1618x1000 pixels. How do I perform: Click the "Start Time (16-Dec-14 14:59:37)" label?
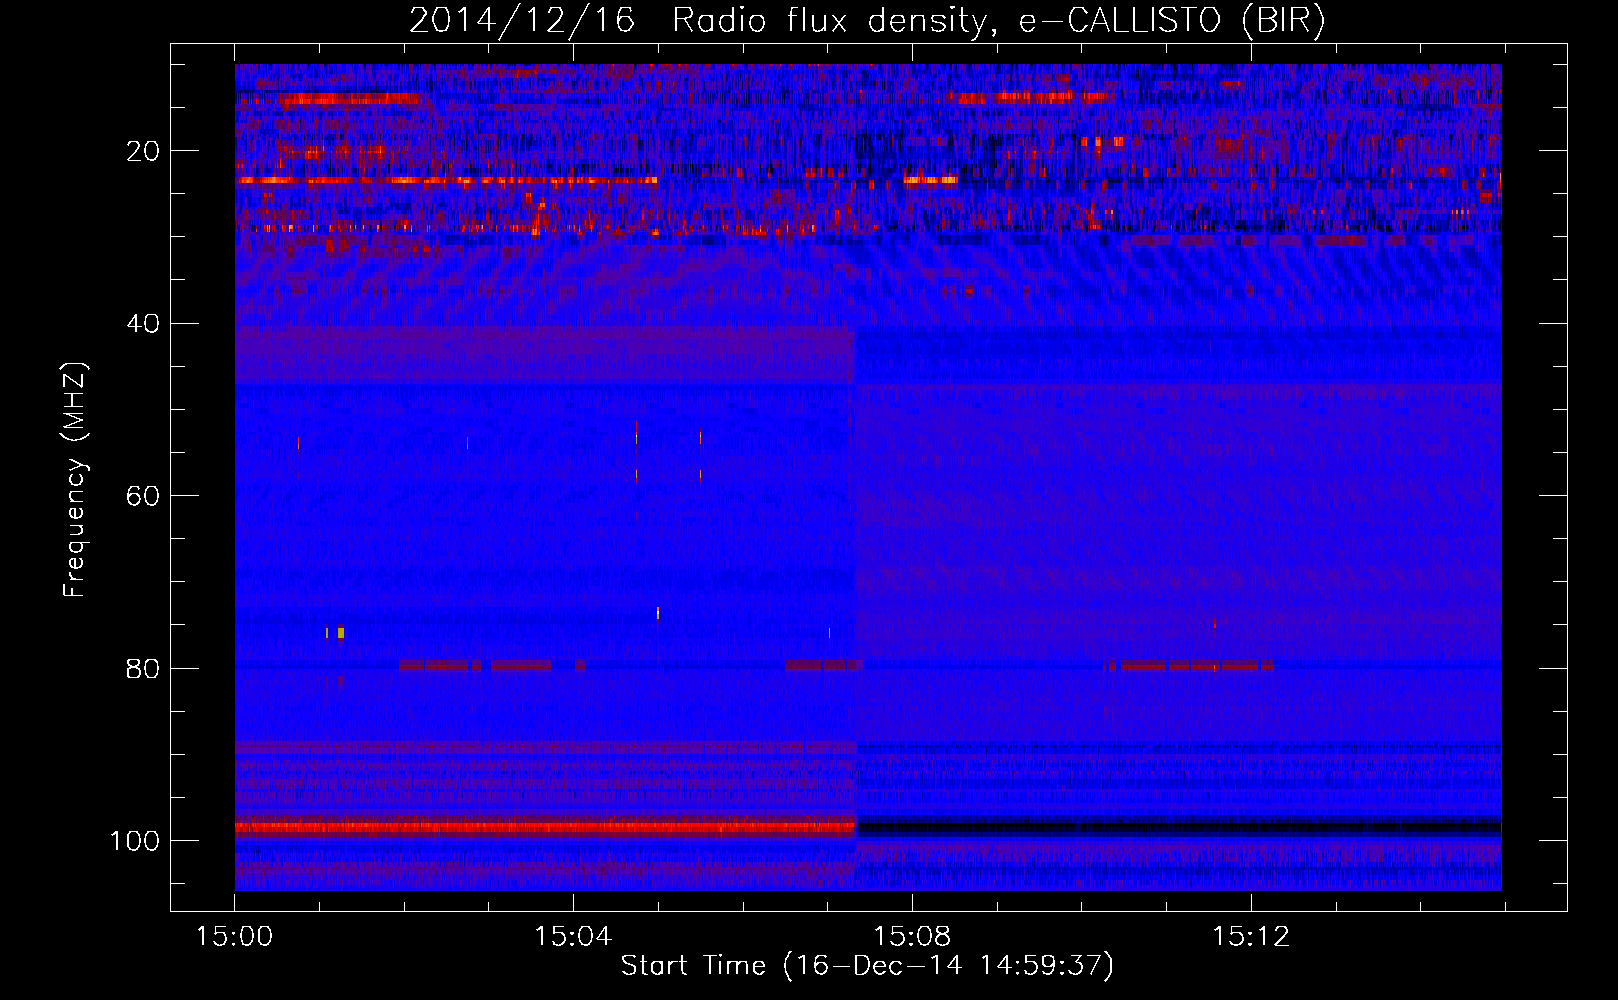(867, 966)
